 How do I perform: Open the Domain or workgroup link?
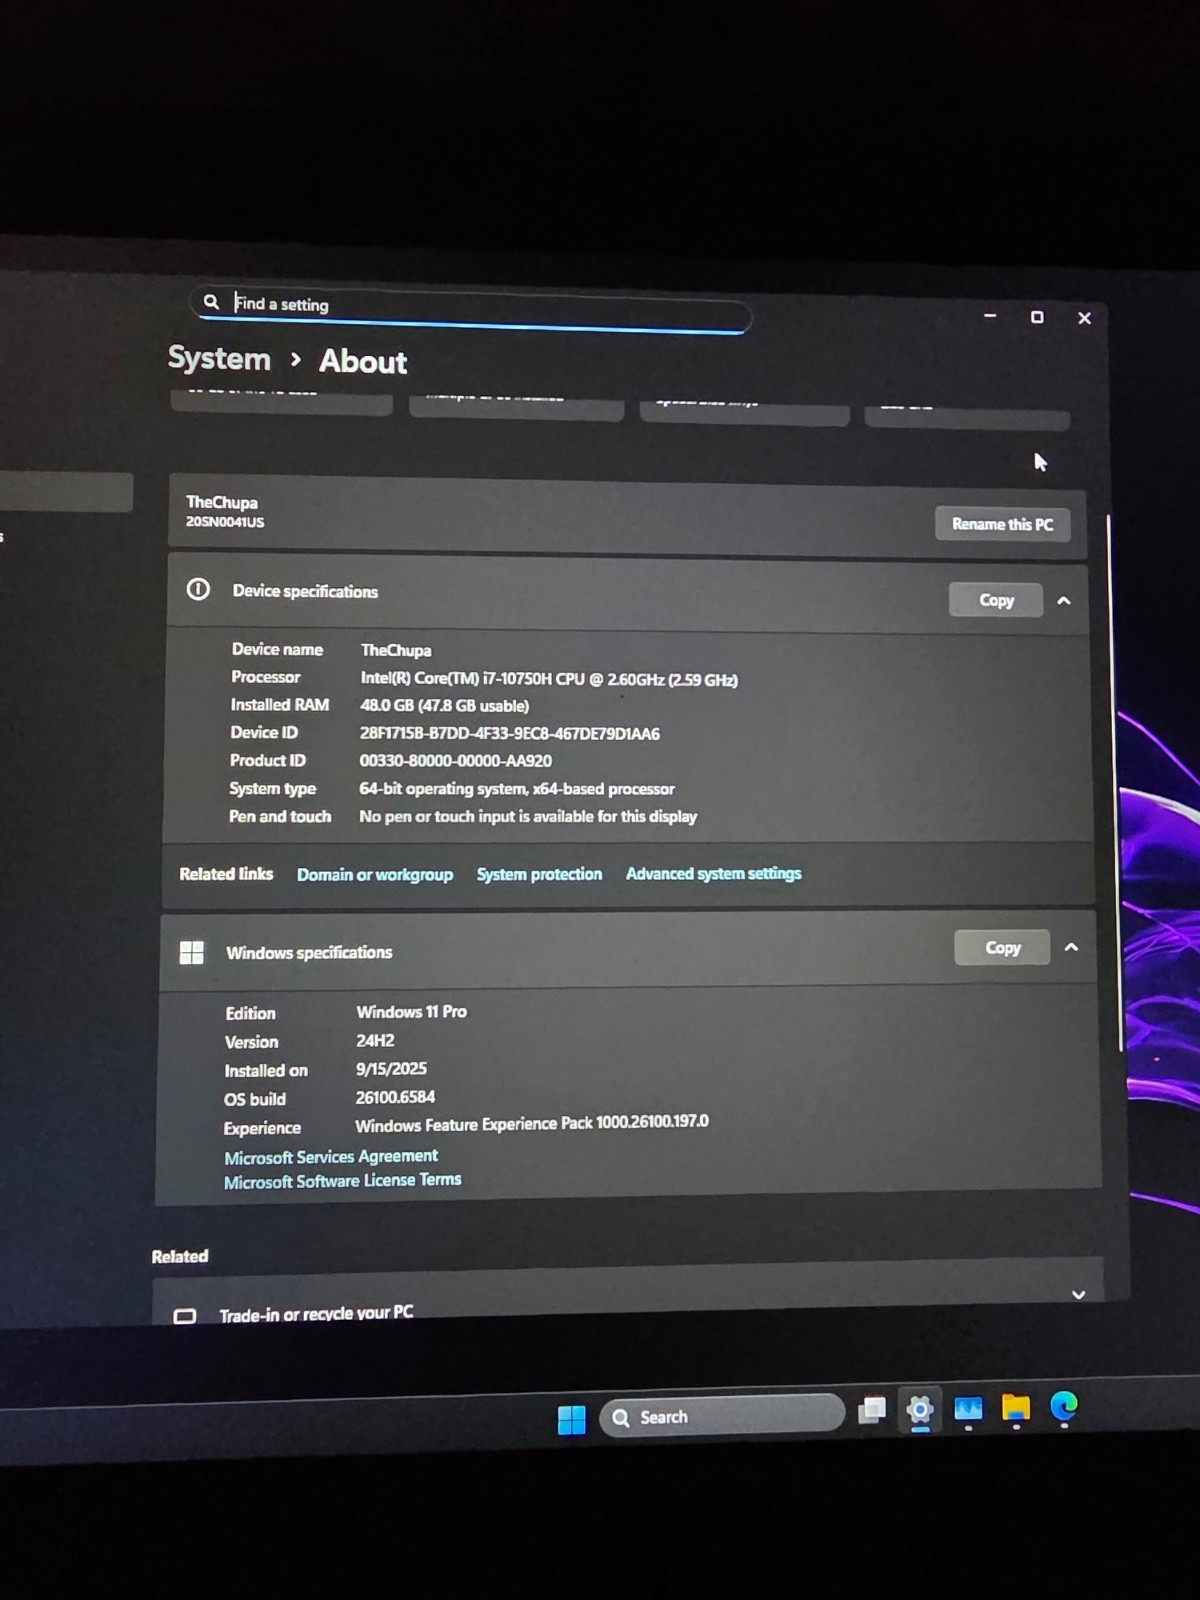click(375, 874)
